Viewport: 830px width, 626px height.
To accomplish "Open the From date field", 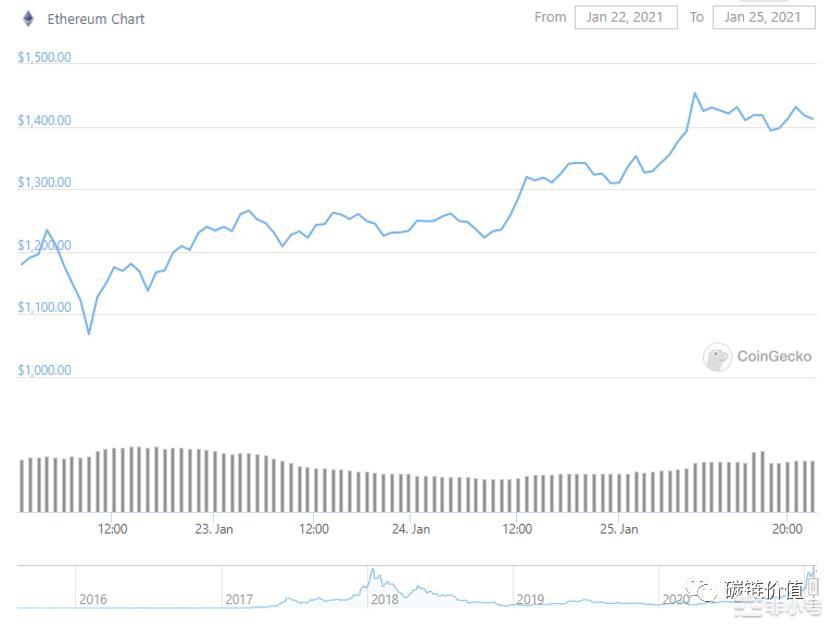I will click(x=625, y=17).
